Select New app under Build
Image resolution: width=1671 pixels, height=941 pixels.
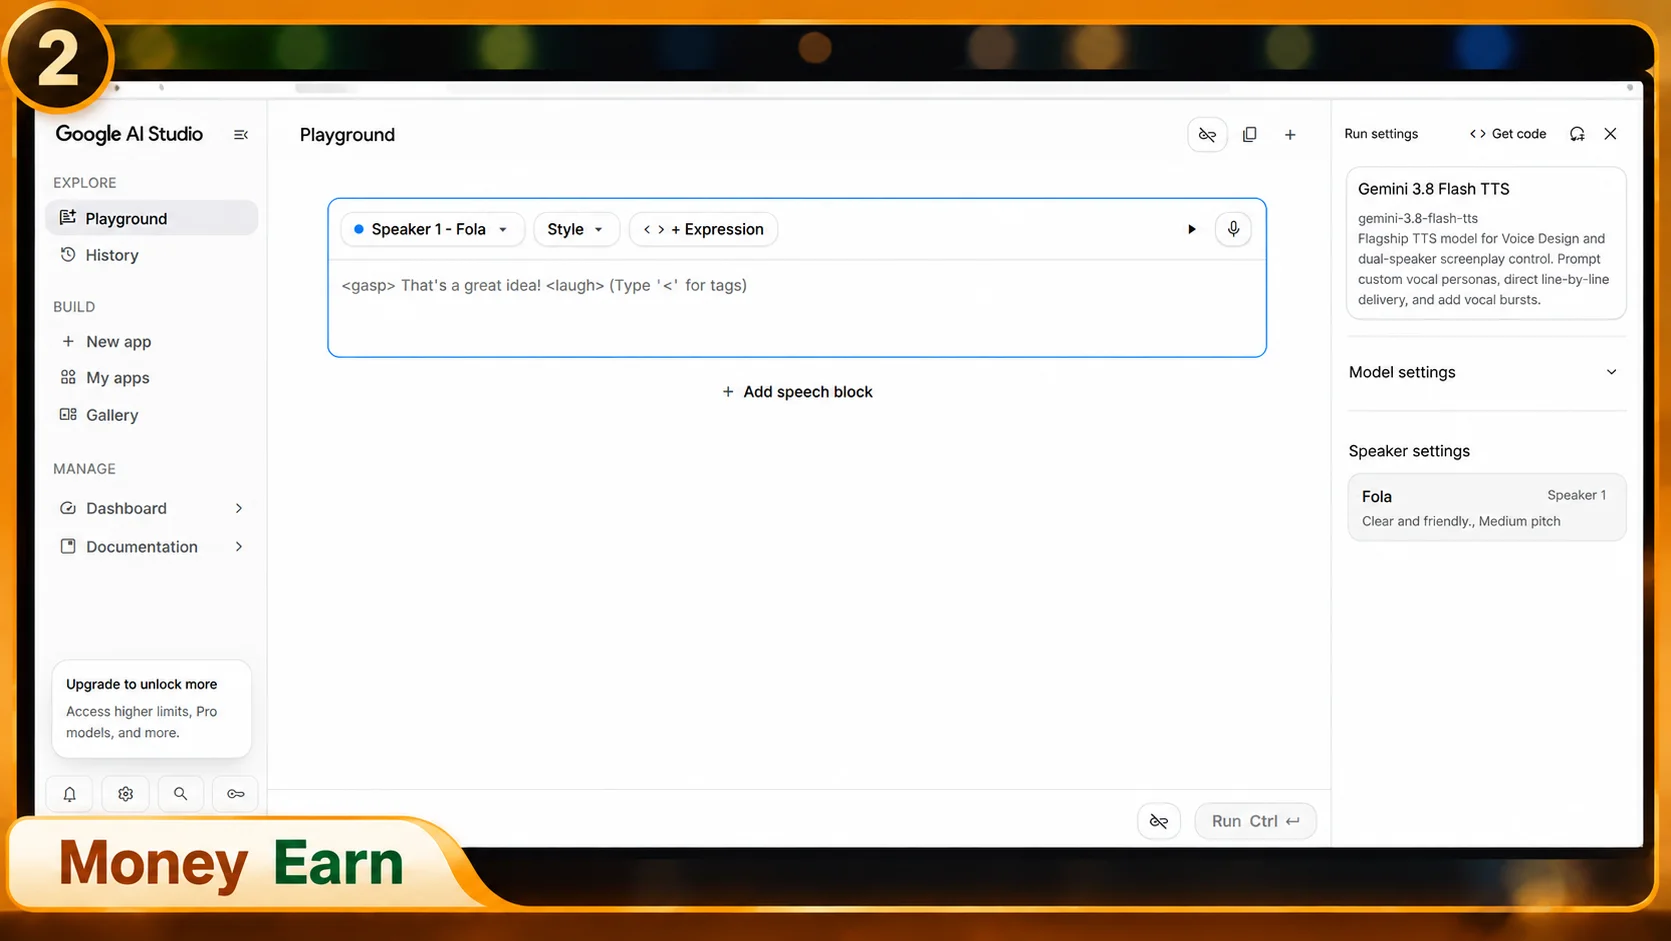151,342
